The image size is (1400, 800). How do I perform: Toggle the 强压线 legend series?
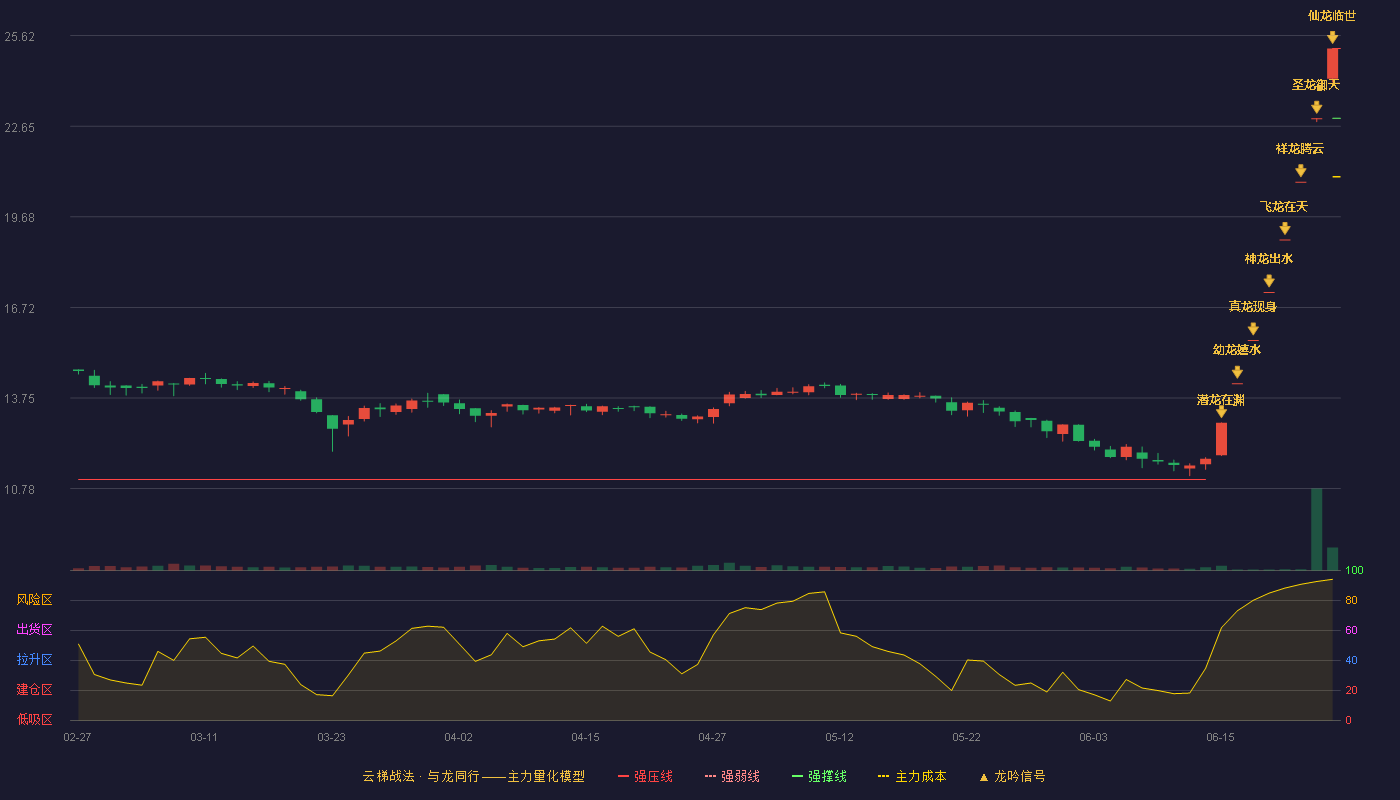pyautogui.click(x=645, y=776)
